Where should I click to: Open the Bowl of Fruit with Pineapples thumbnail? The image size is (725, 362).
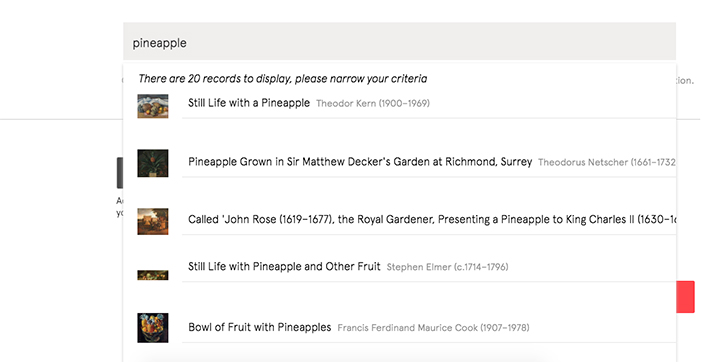click(x=153, y=328)
